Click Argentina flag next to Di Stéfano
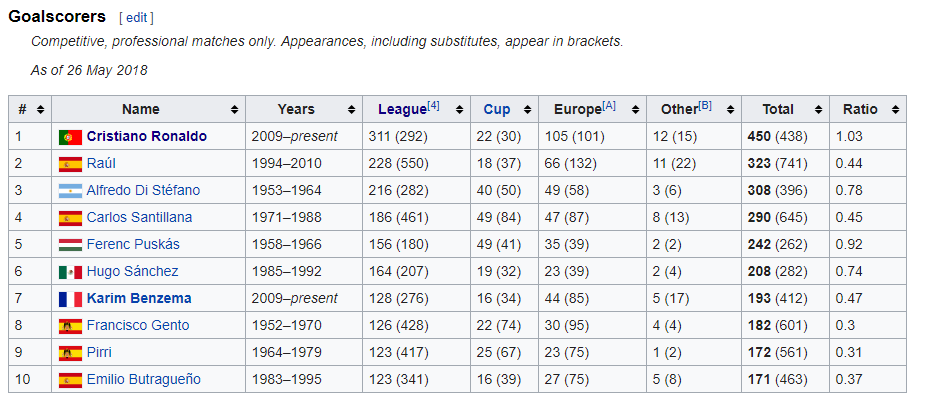 70,191
